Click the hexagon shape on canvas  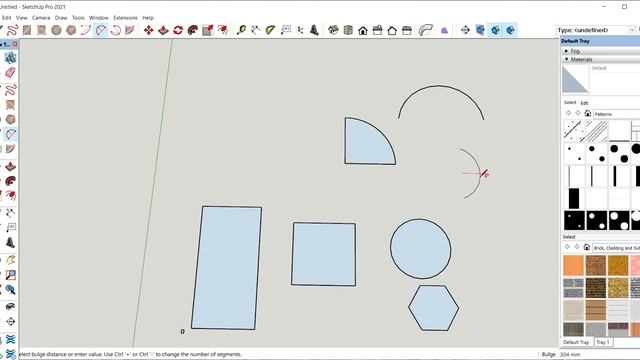click(433, 308)
